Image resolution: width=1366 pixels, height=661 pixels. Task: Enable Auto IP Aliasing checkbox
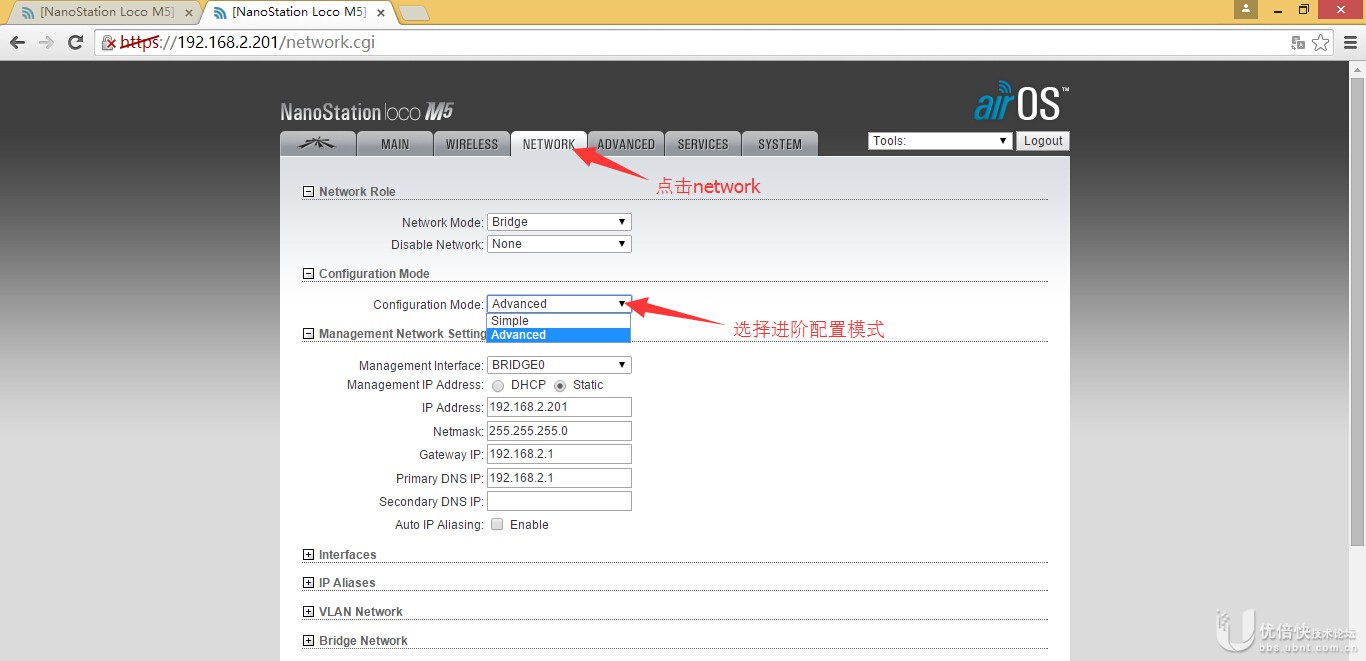[497, 525]
